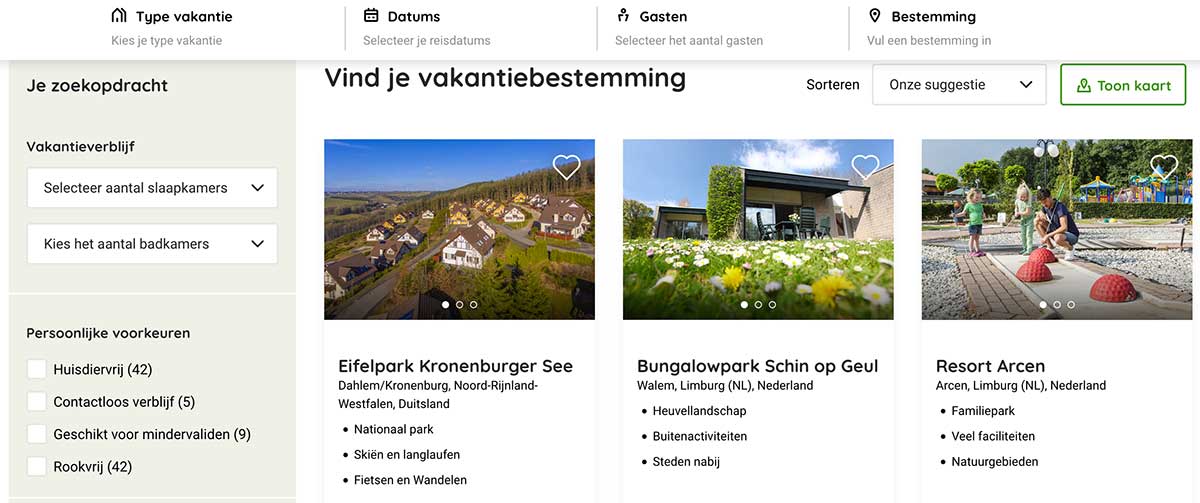
Task: Tick Geschikt voor mindervaliden checkbox
Action: coord(37,434)
